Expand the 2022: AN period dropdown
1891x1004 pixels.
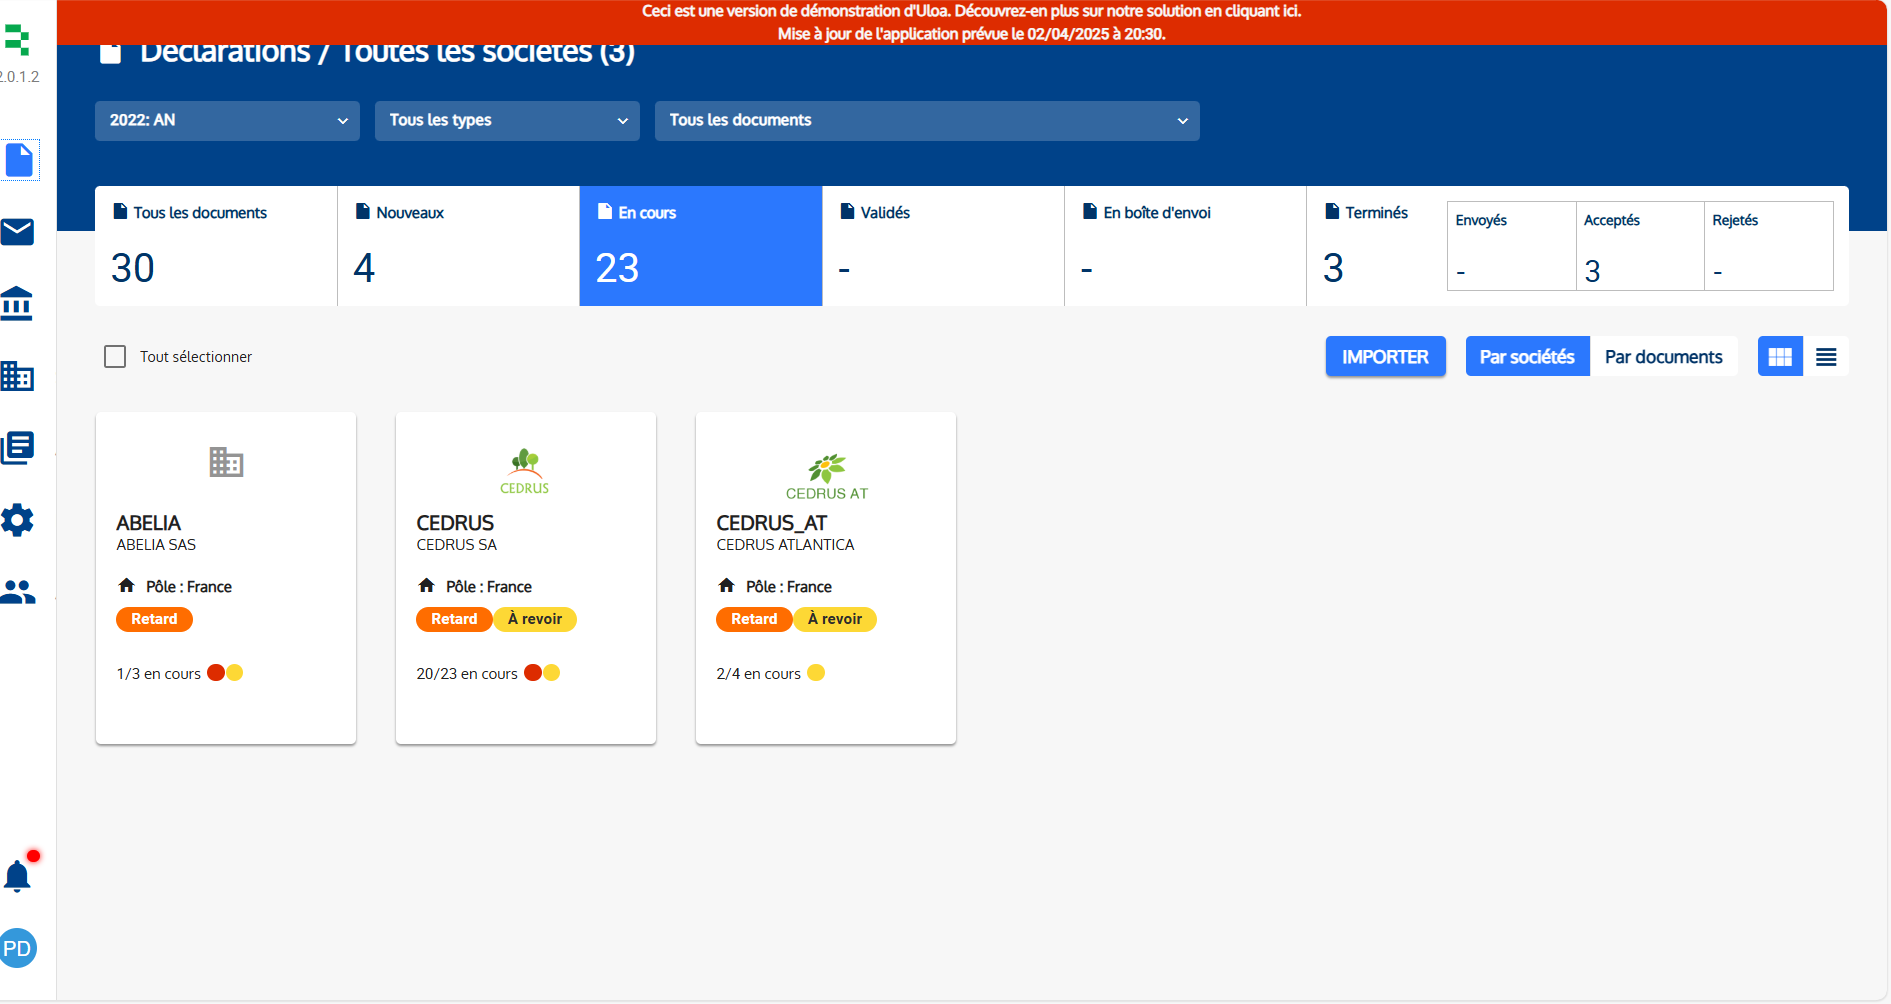pyautogui.click(x=227, y=121)
